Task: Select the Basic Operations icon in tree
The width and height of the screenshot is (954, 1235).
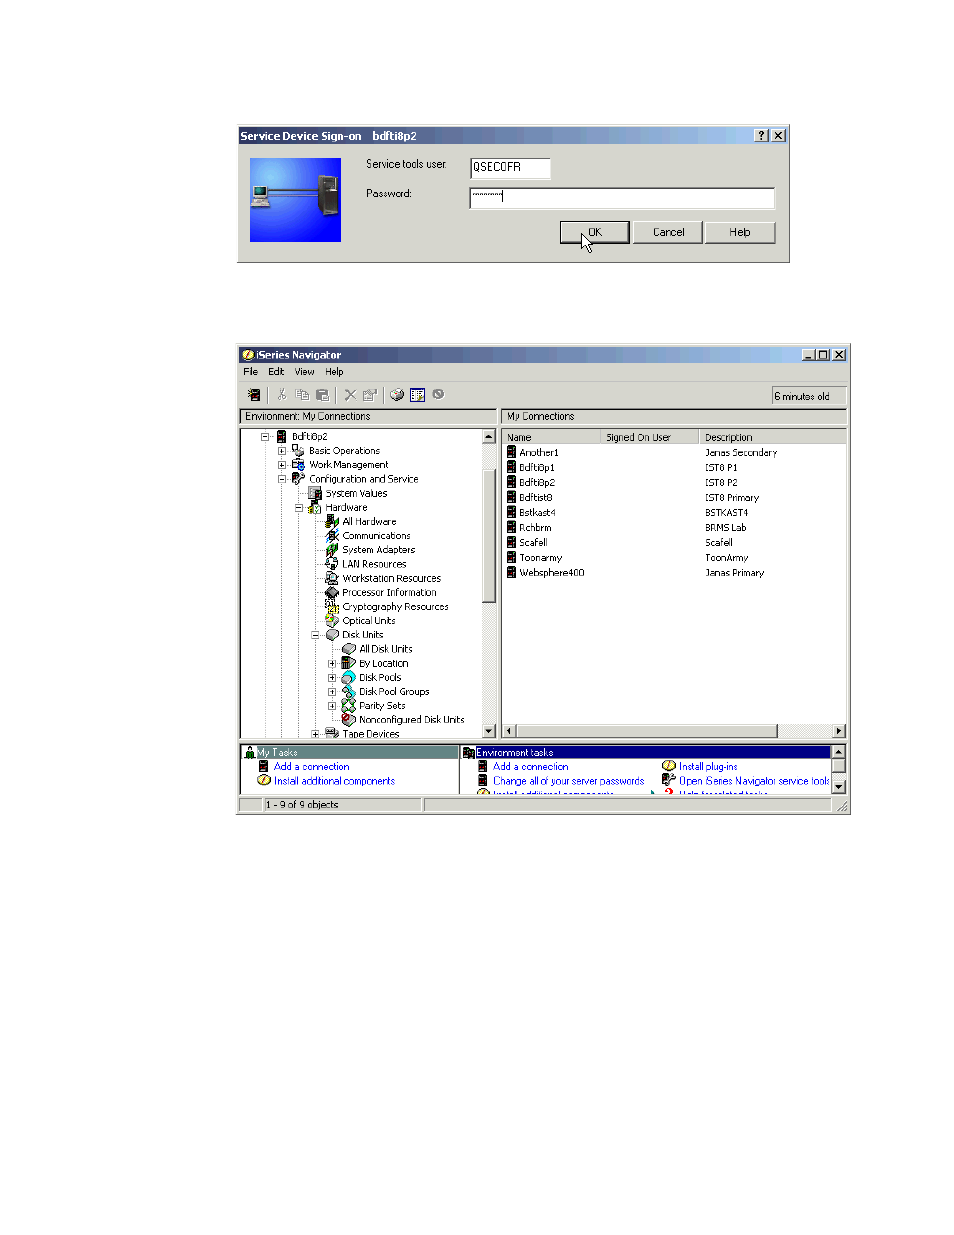Action: click(x=298, y=451)
